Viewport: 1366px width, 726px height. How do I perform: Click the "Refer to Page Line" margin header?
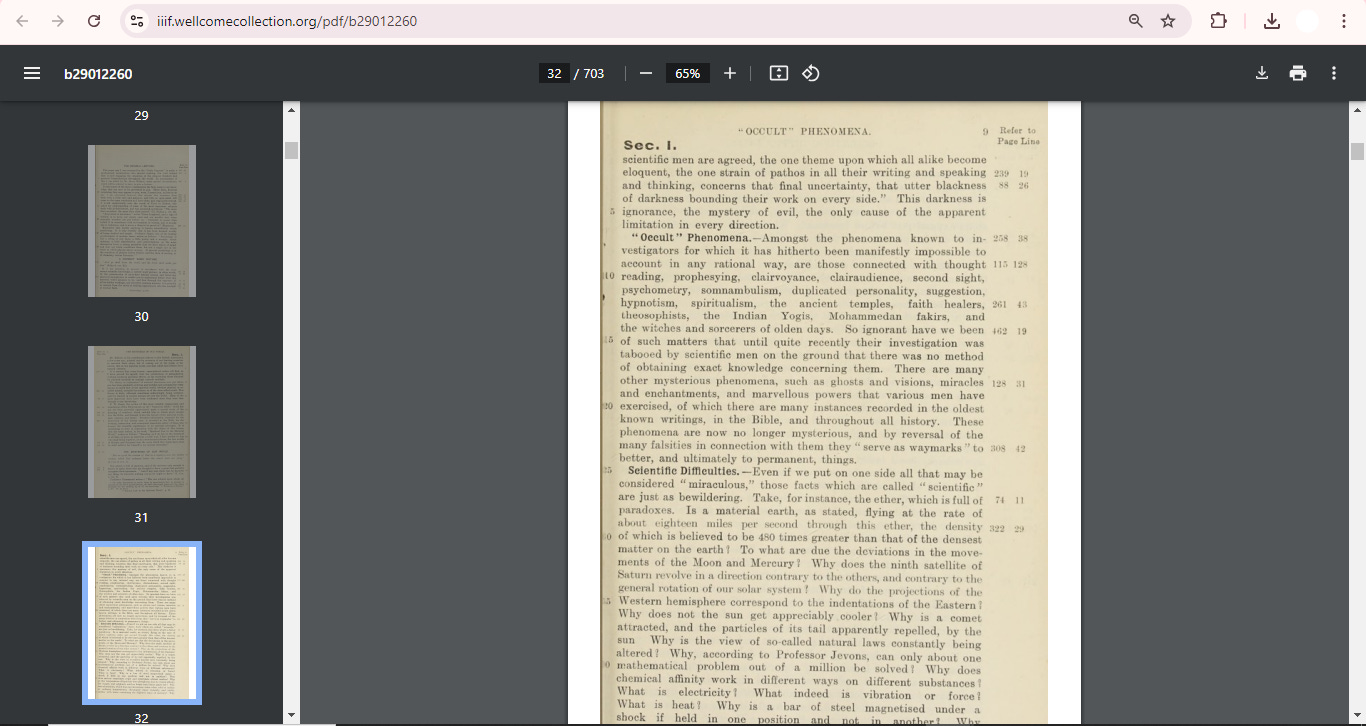(1018, 136)
